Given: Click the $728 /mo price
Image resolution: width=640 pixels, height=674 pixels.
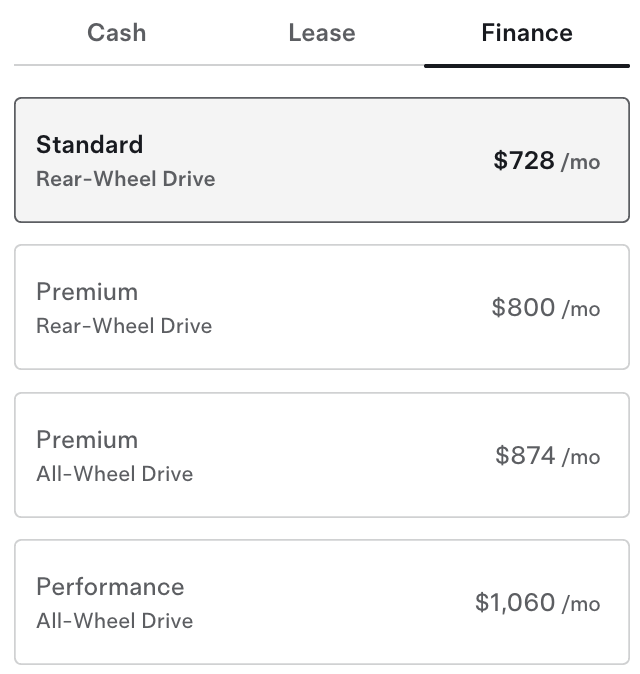Looking at the screenshot, I should click(546, 161).
